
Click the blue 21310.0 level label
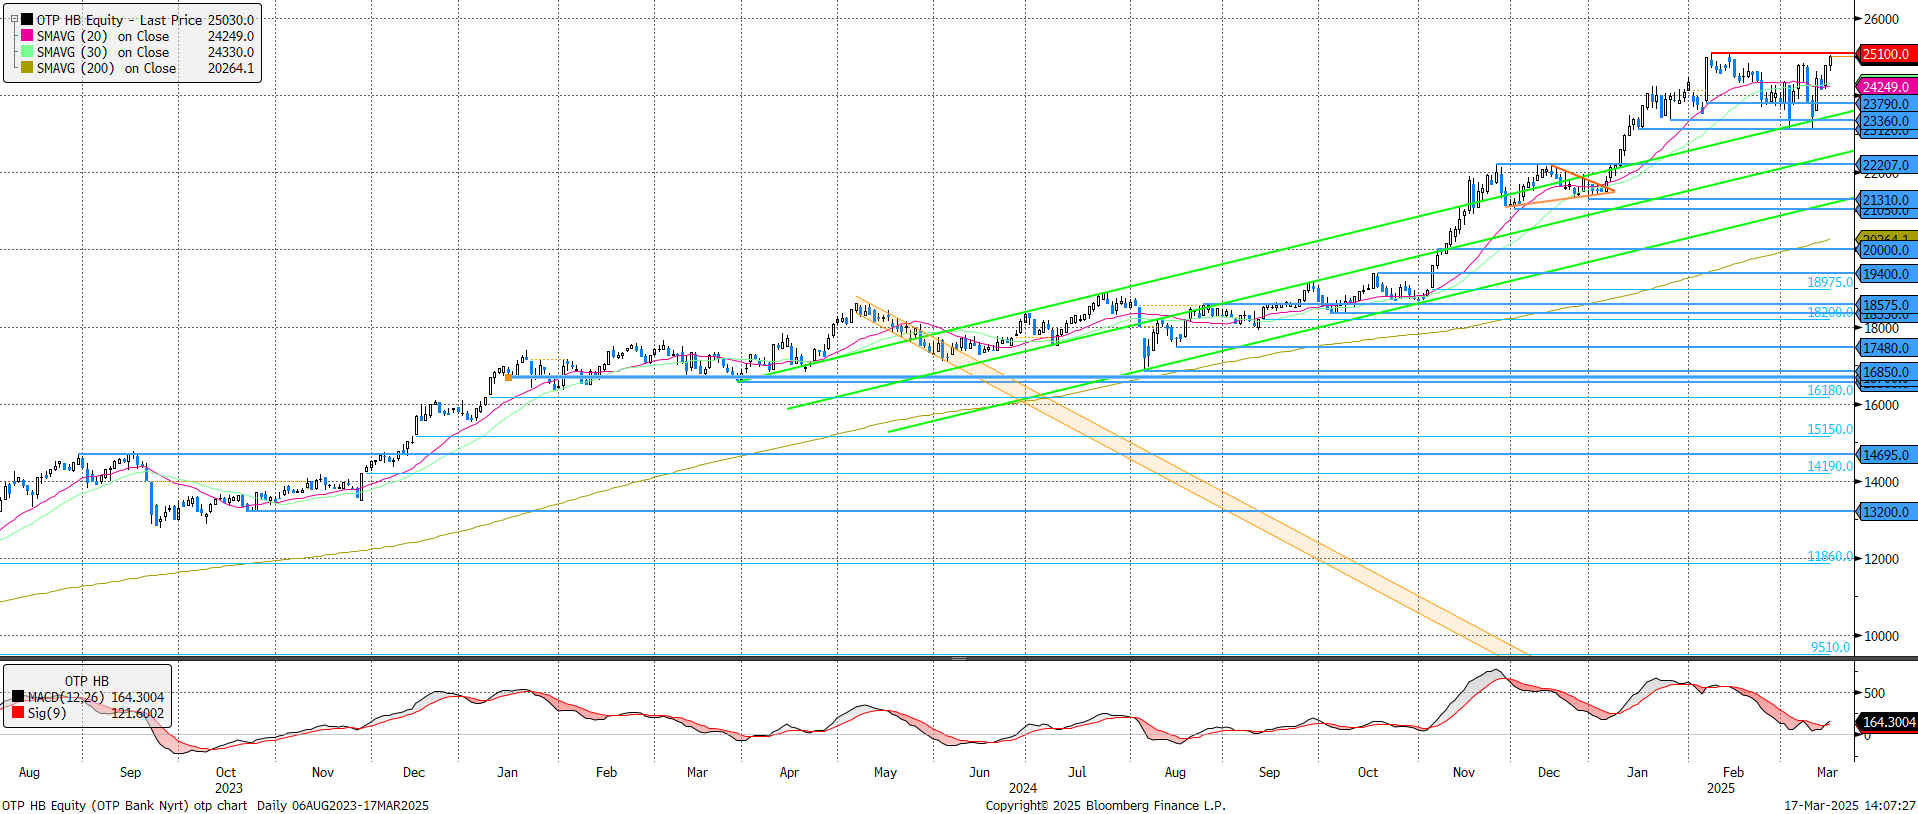tap(1887, 200)
